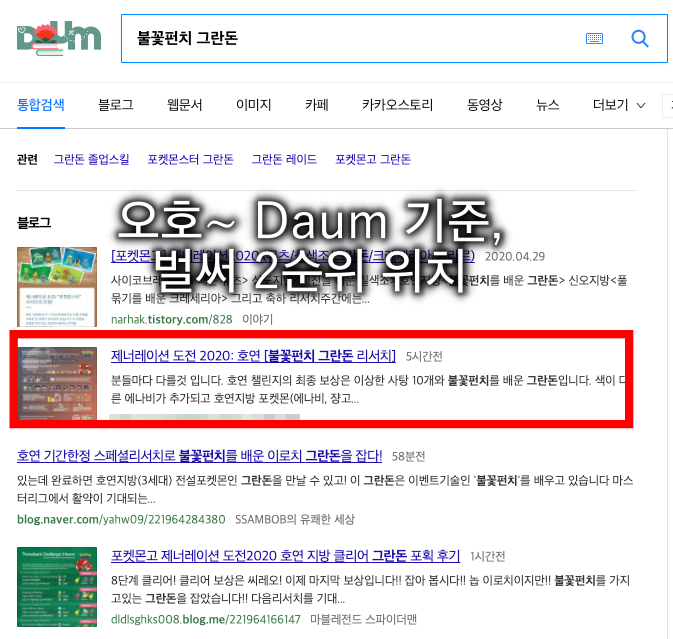The width and height of the screenshot is (673, 639).
Task: Click related search 그란돈 레이드
Action: tap(284, 159)
